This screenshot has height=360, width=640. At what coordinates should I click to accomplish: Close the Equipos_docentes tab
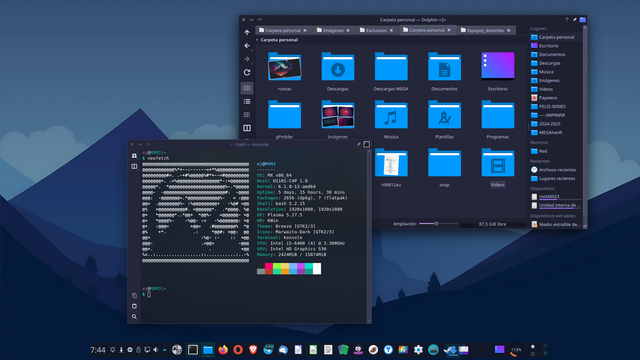tap(509, 30)
